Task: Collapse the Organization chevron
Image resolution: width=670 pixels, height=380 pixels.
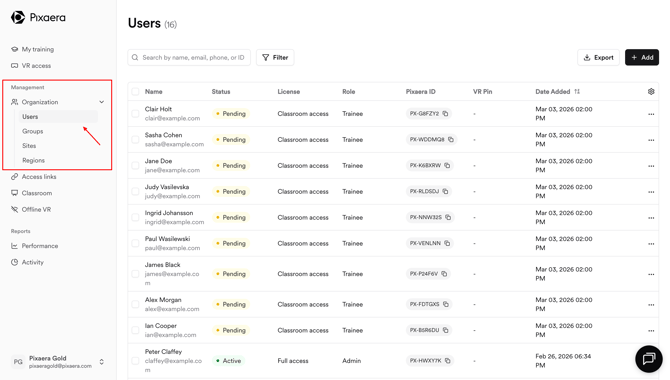Action: coord(102,102)
